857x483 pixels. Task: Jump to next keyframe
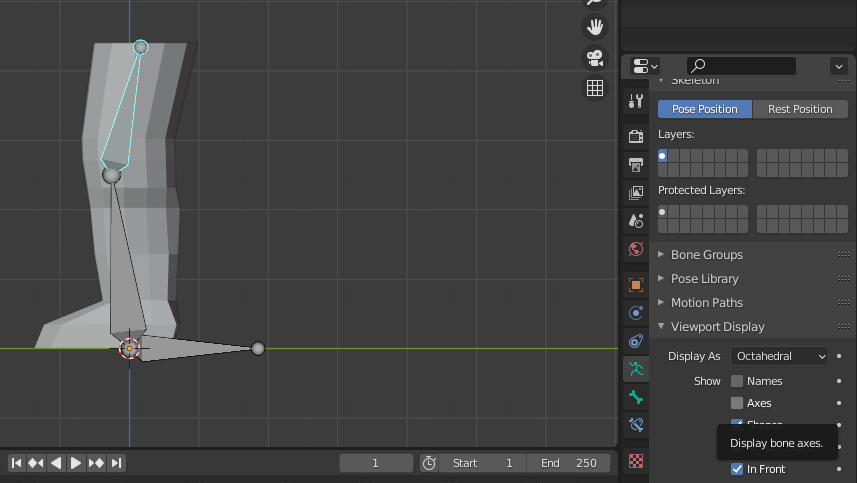[x=96, y=463]
